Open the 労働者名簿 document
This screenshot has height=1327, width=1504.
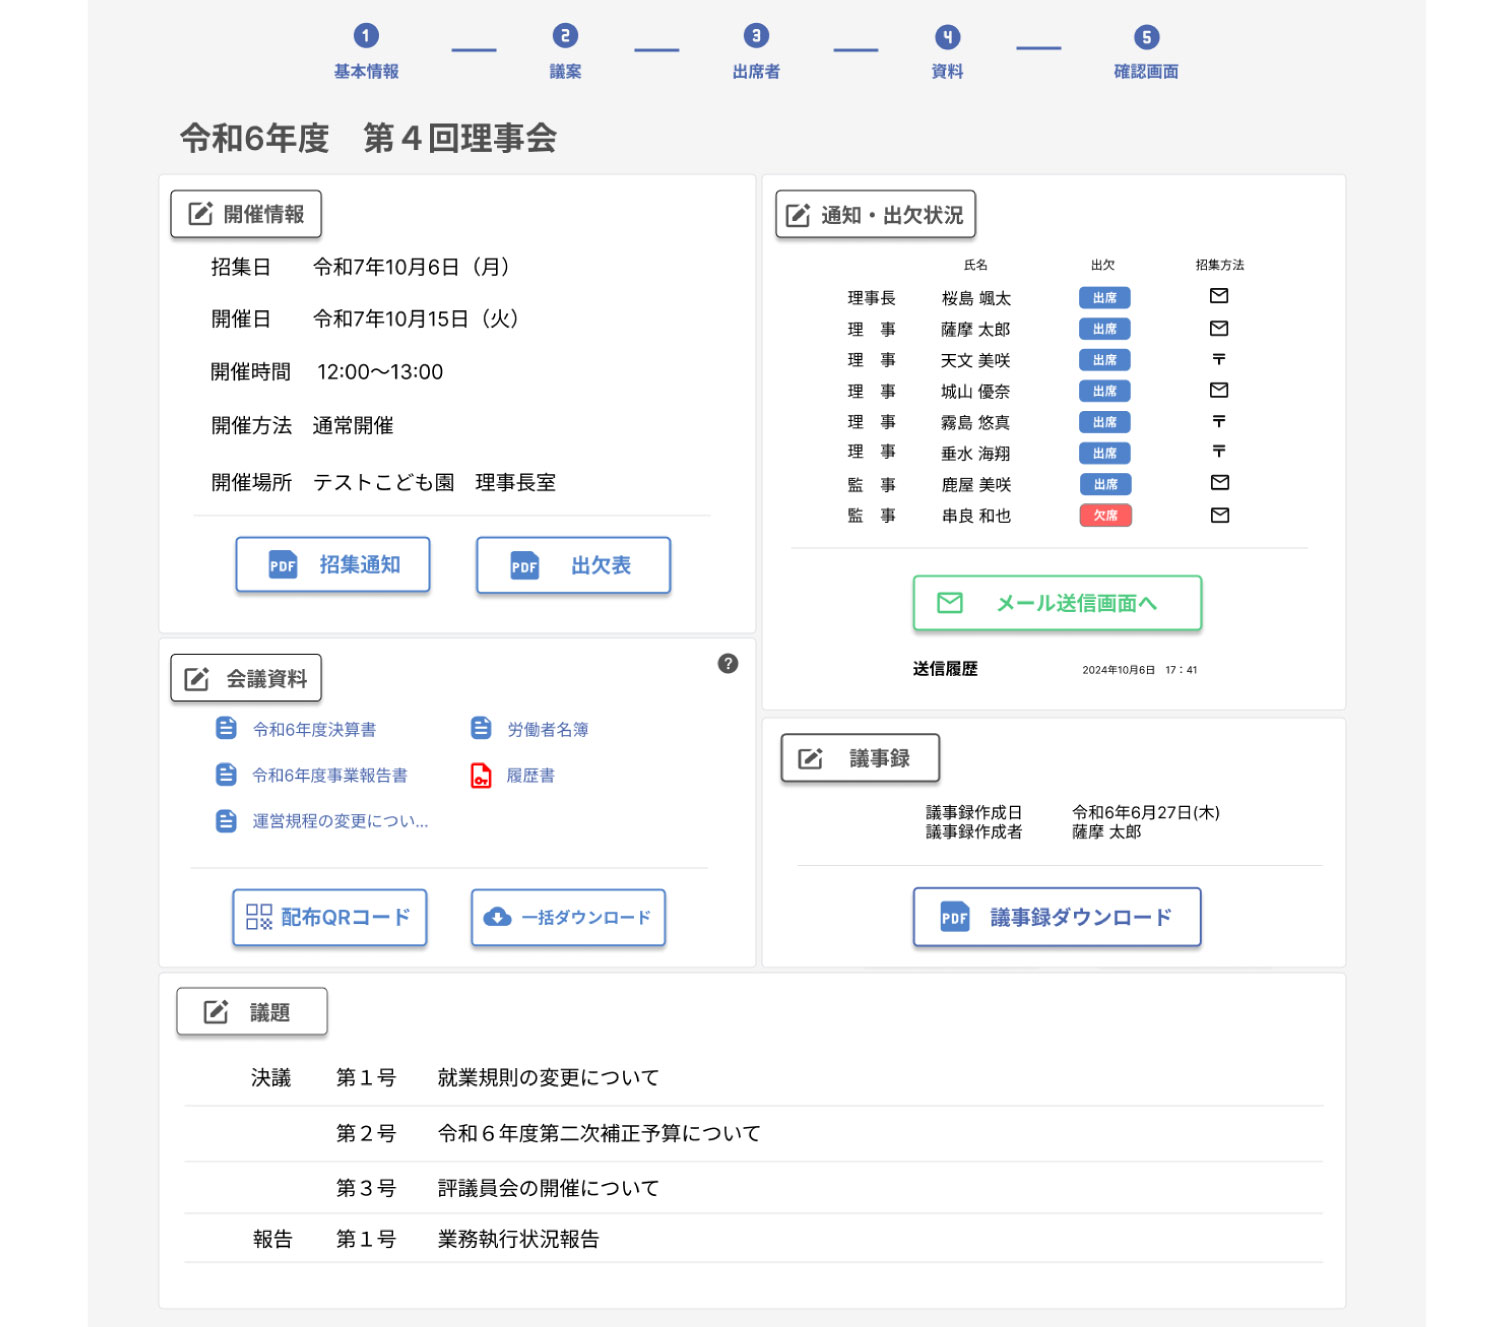(547, 729)
